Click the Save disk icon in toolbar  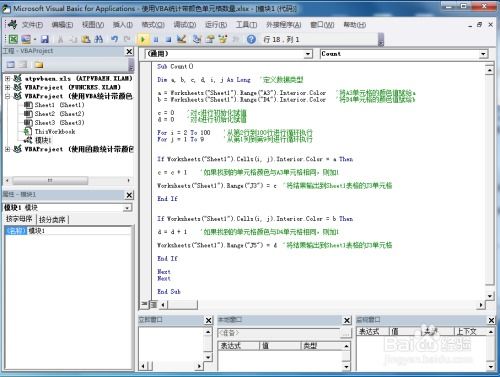(45, 39)
